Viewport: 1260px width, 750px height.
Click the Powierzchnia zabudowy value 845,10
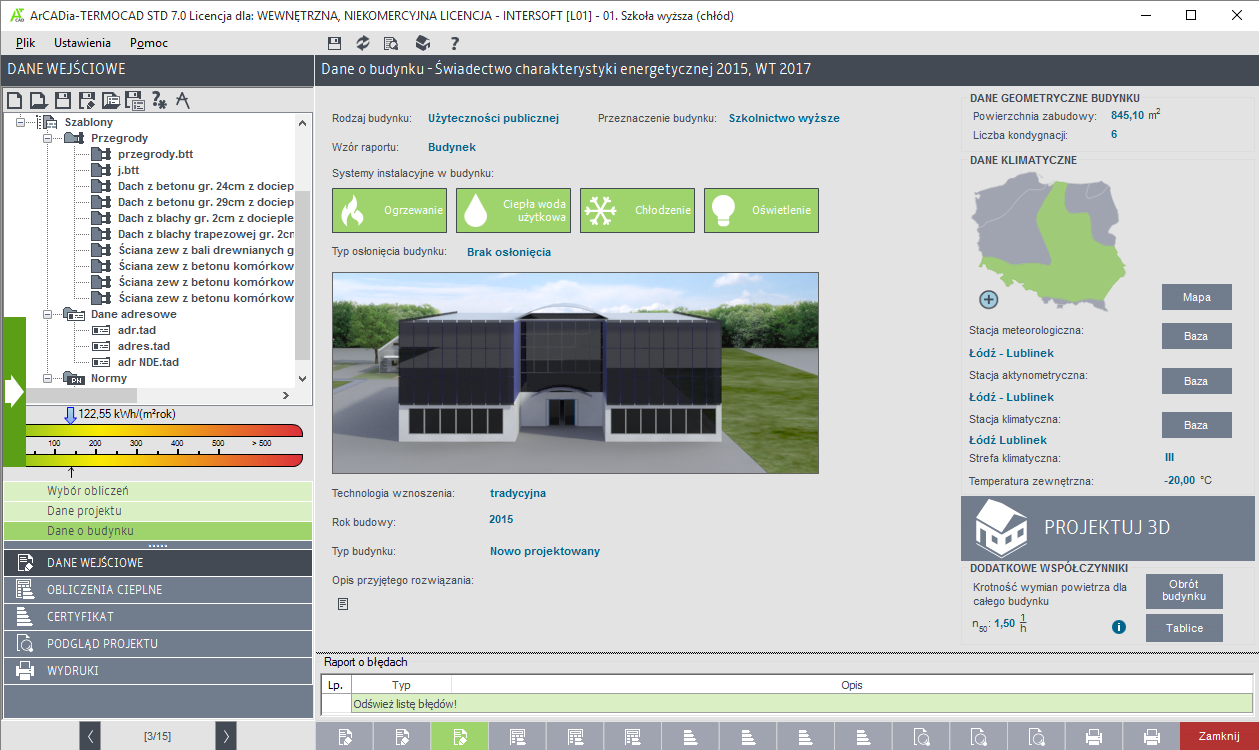pos(1128,115)
